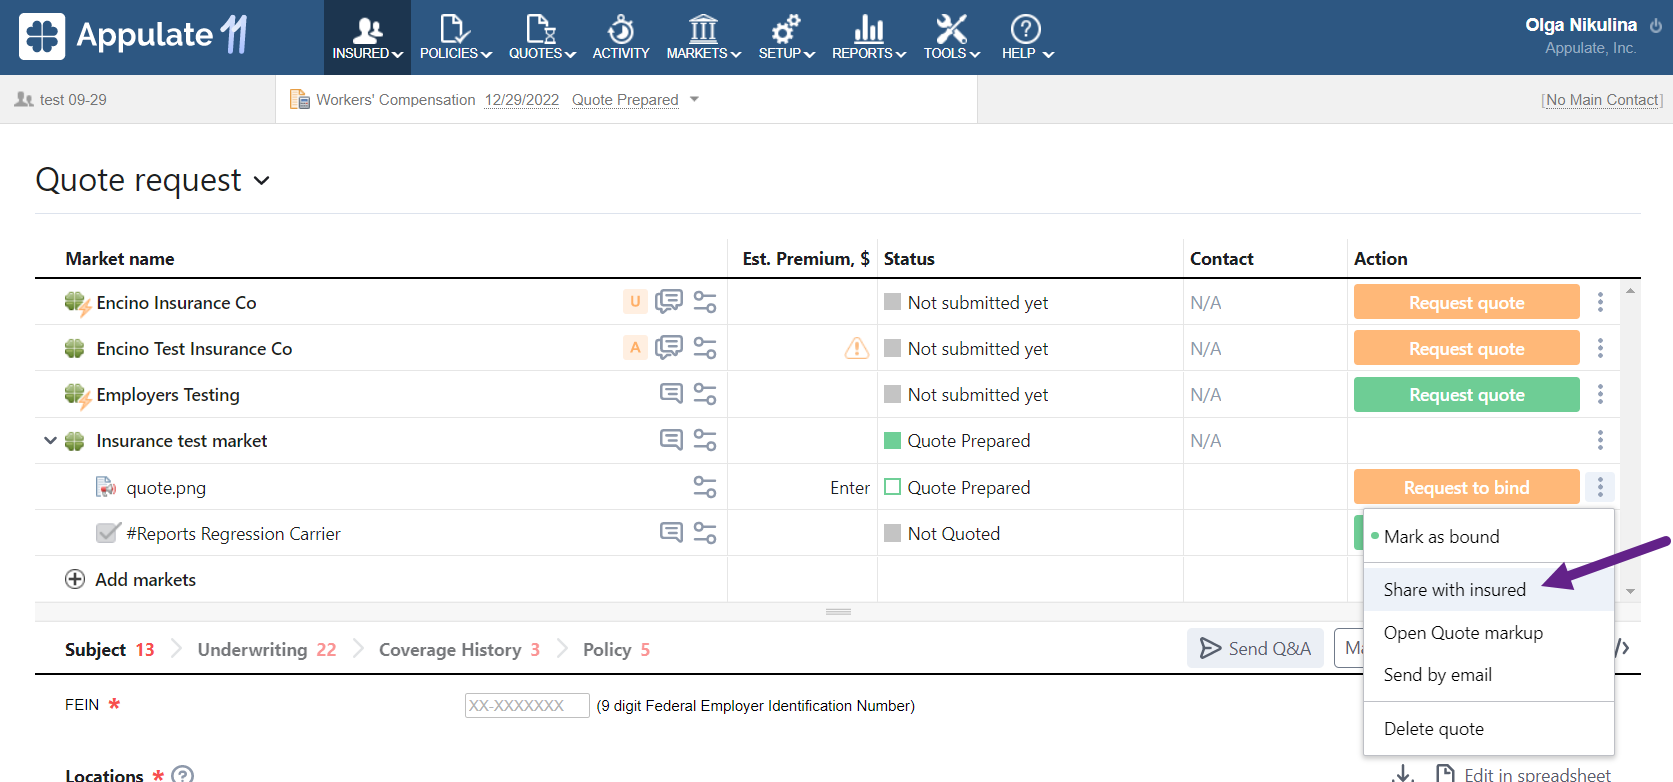Request quote from Encino Test Insurance Co
1673x782 pixels.
[x=1467, y=348]
